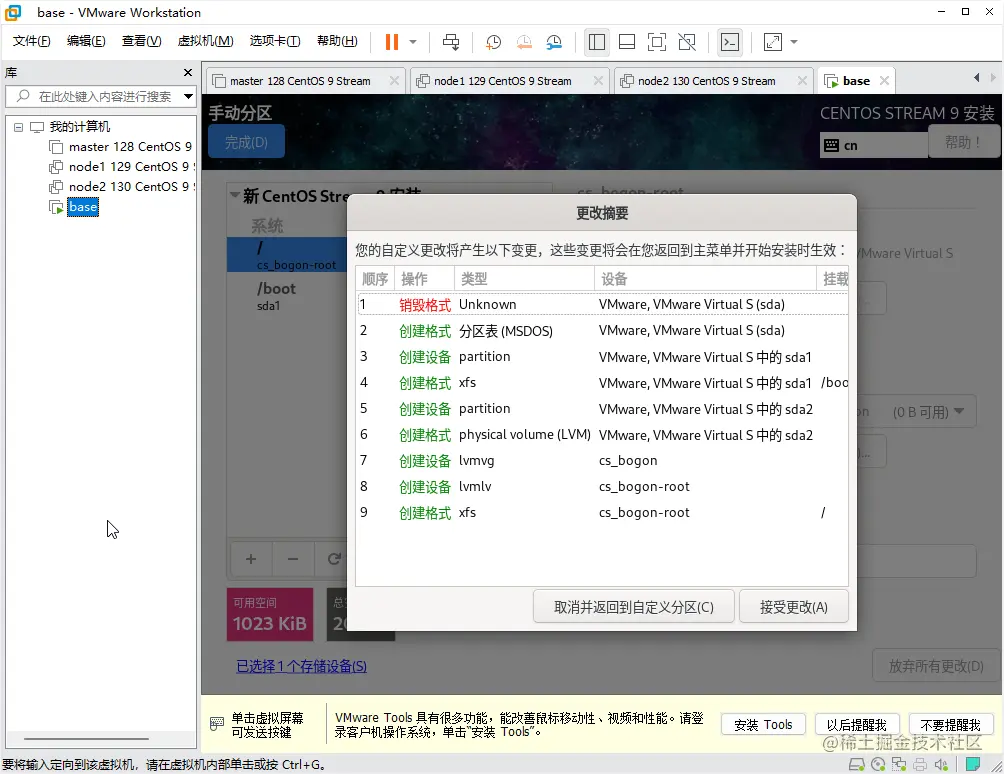The width and height of the screenshot is (1004, 774).
Task: Click the revert to snapshot icon
Action: click(524, 42)
